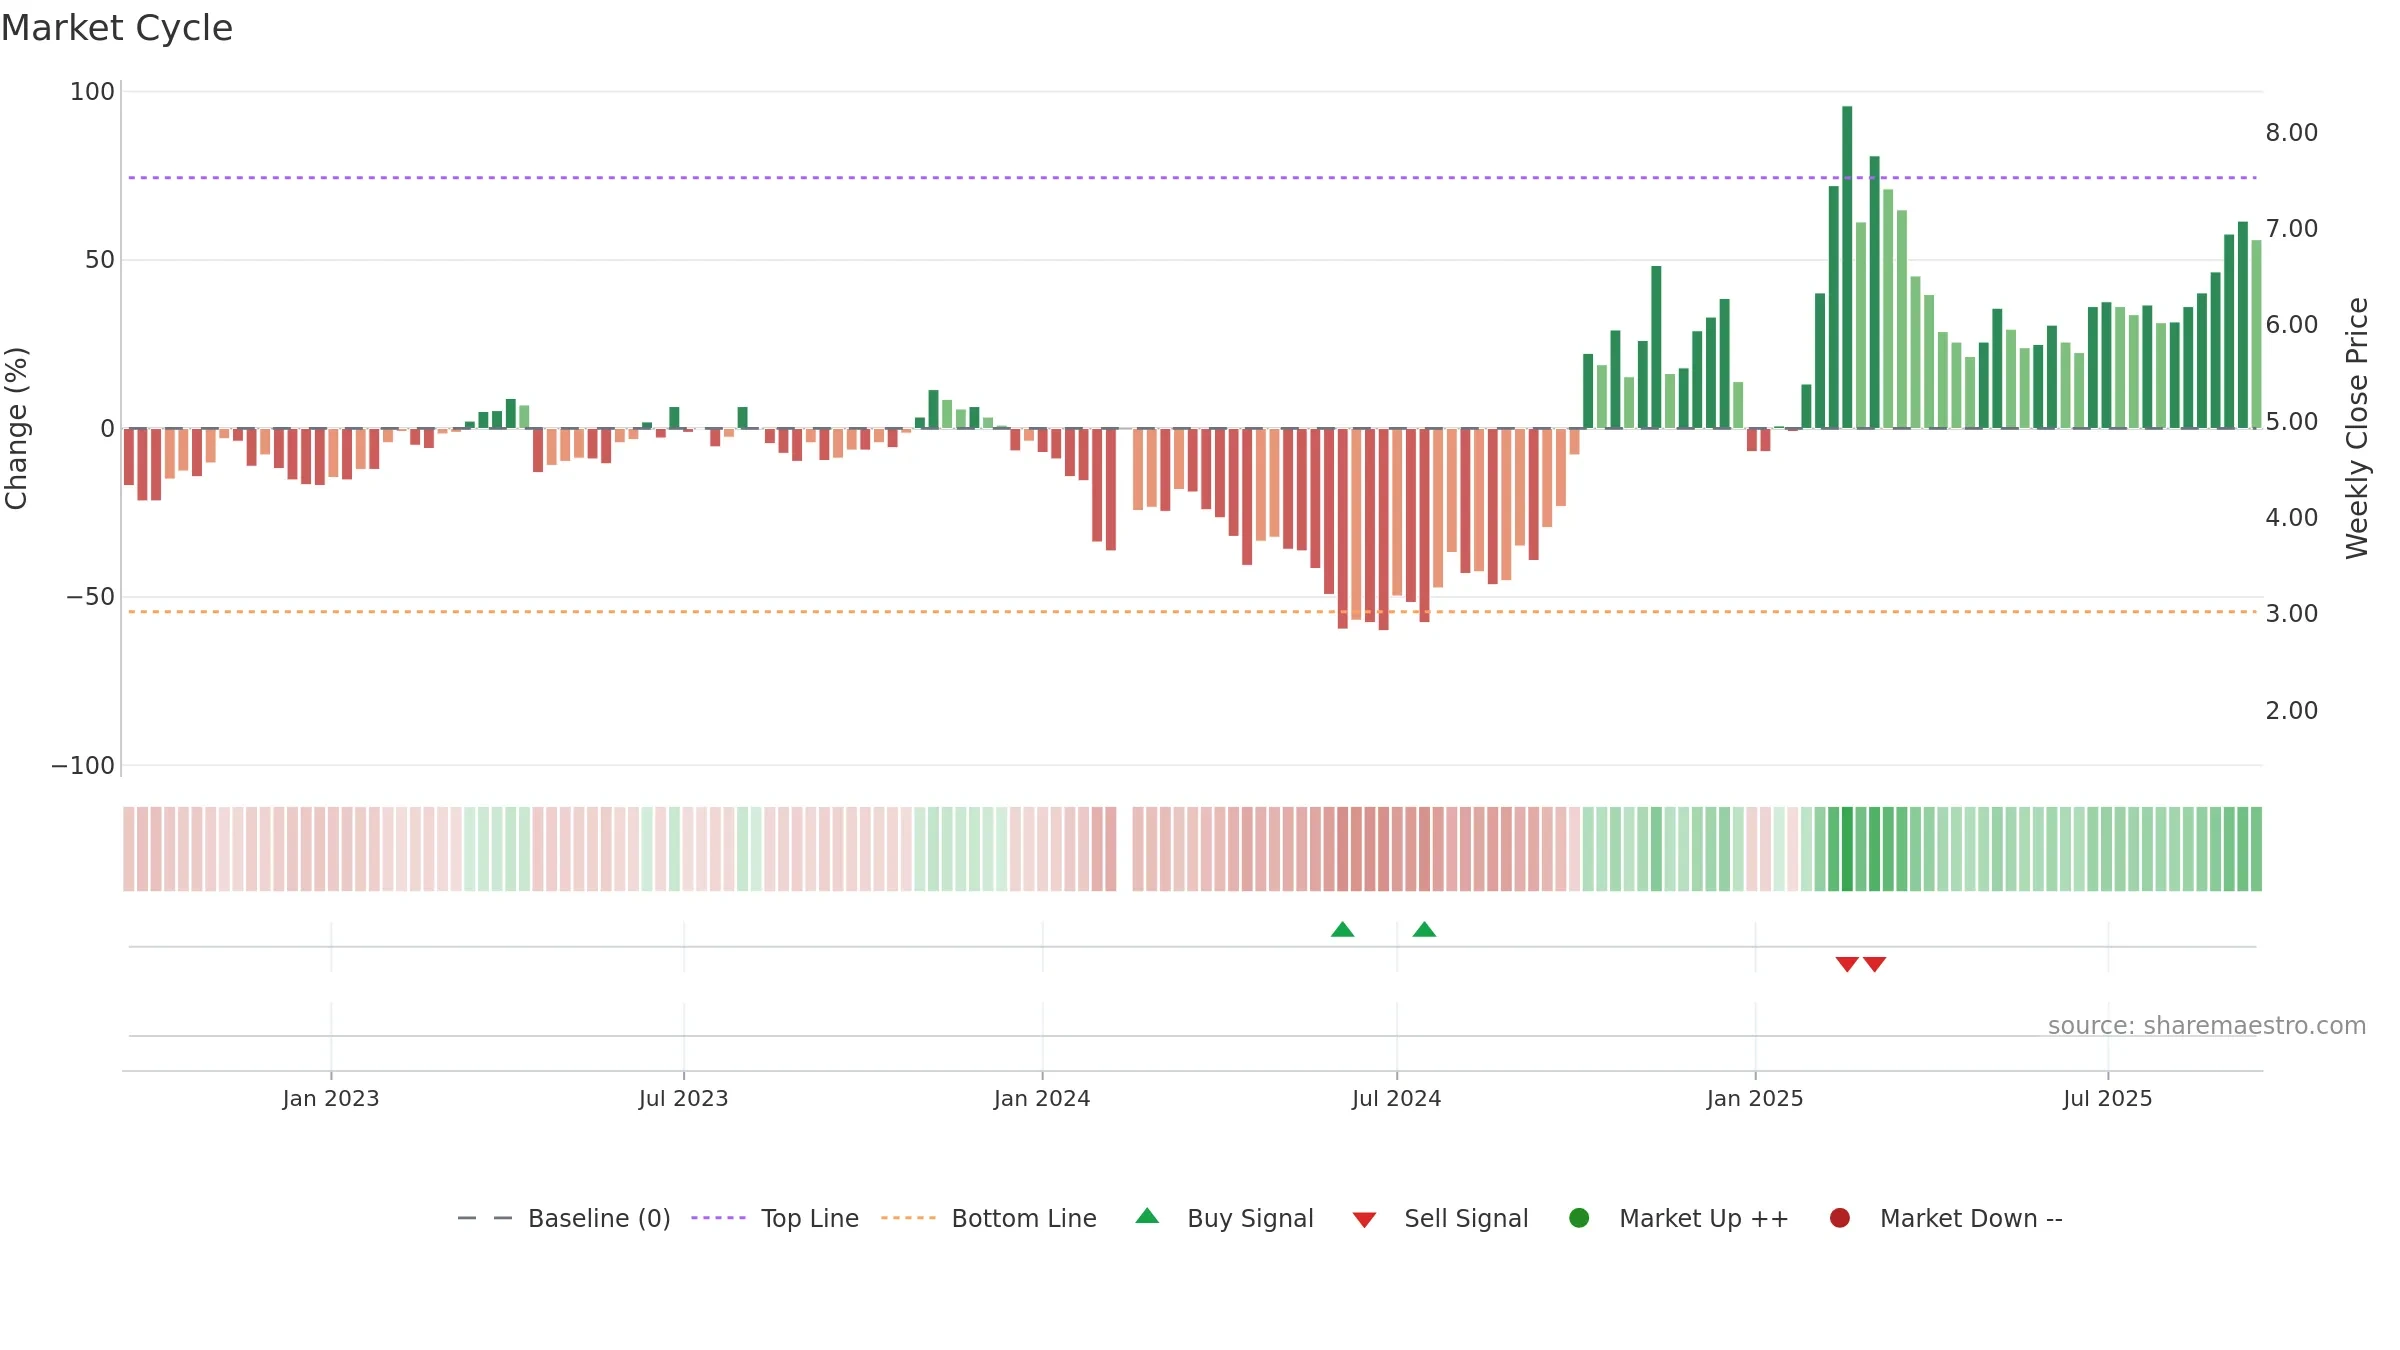The width and height of the screenshot is (2400, 1350).
Task: Click the Jul 2023 x-axis label
Action: [x=684, y=1098]
